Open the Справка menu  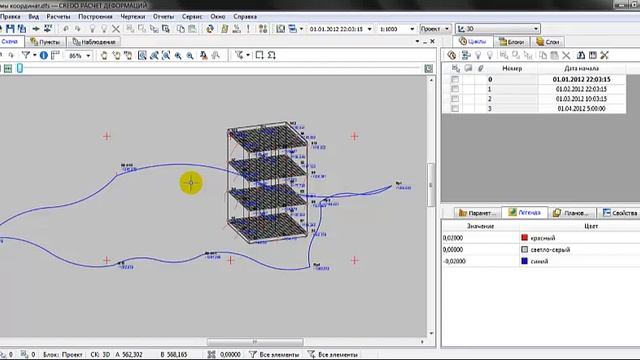point(245,17)
